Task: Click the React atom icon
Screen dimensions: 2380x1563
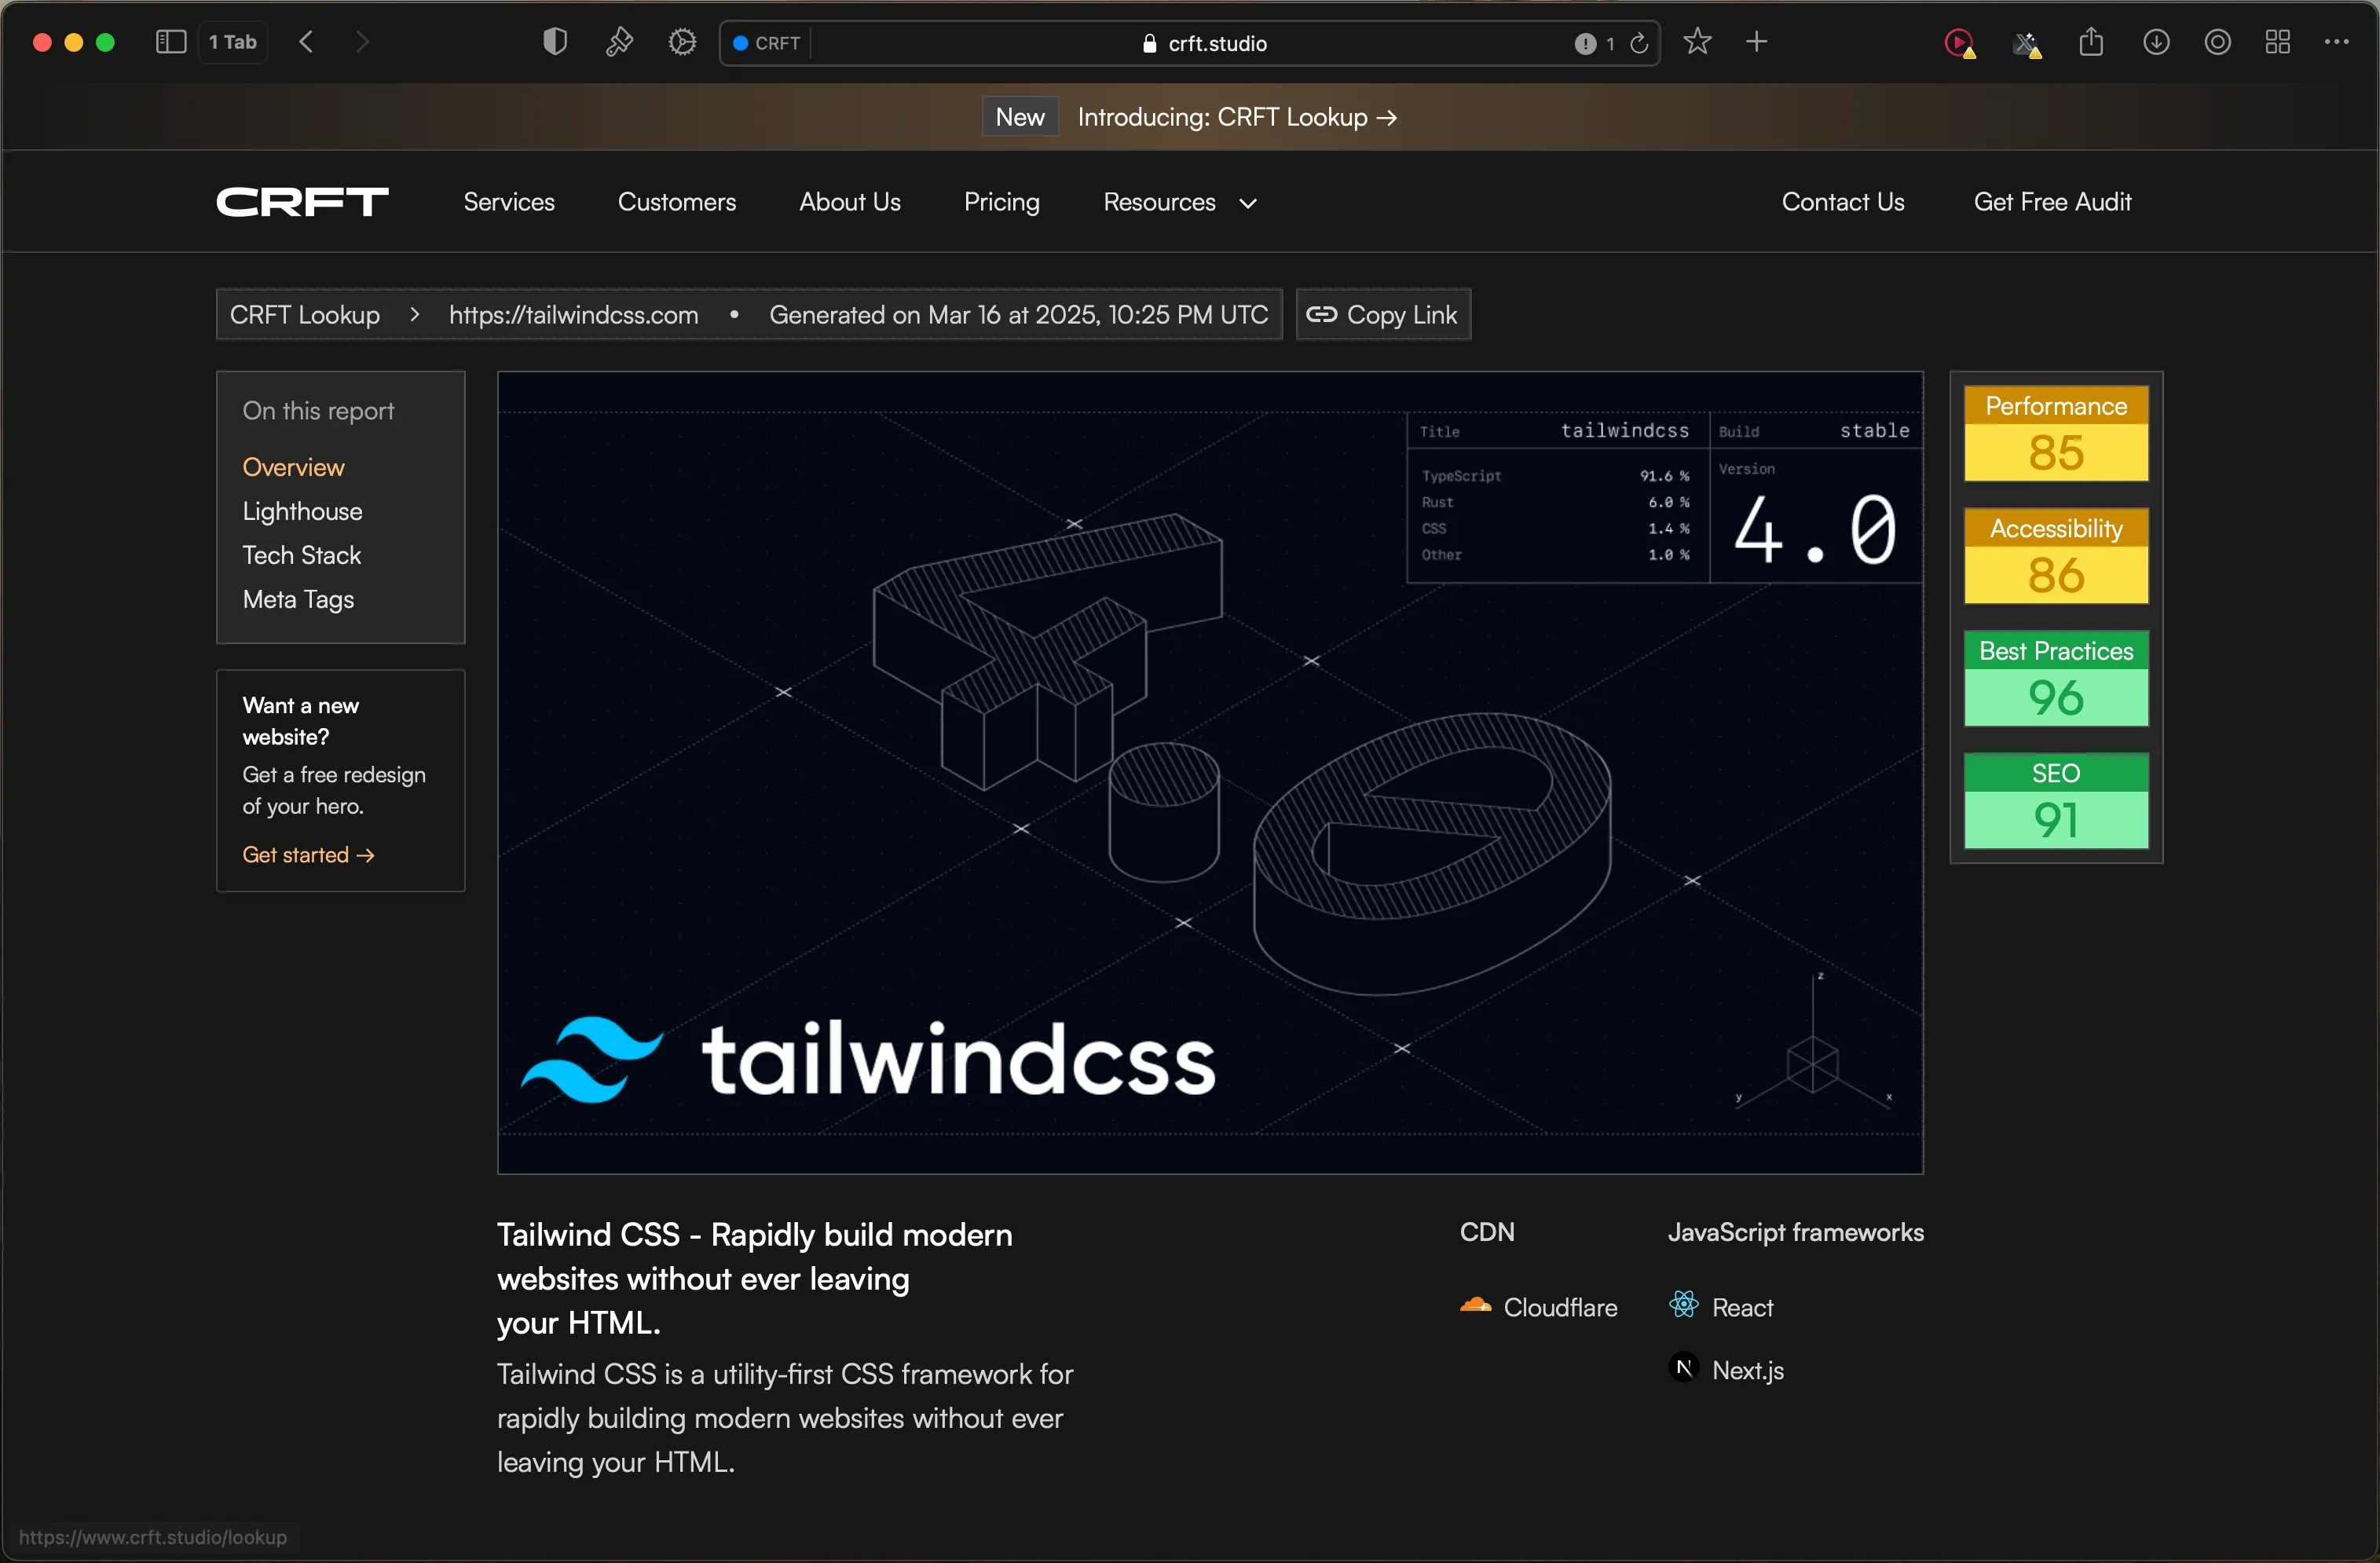Action: coord(1684,1304)
